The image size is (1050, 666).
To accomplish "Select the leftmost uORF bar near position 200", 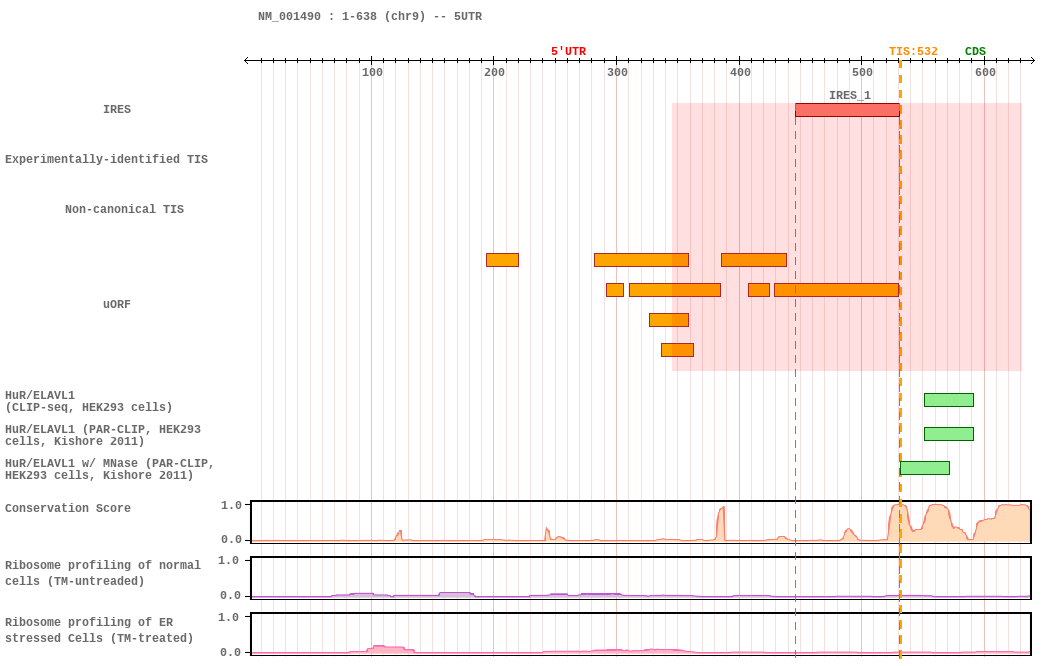I will click(x=502, y=260).
